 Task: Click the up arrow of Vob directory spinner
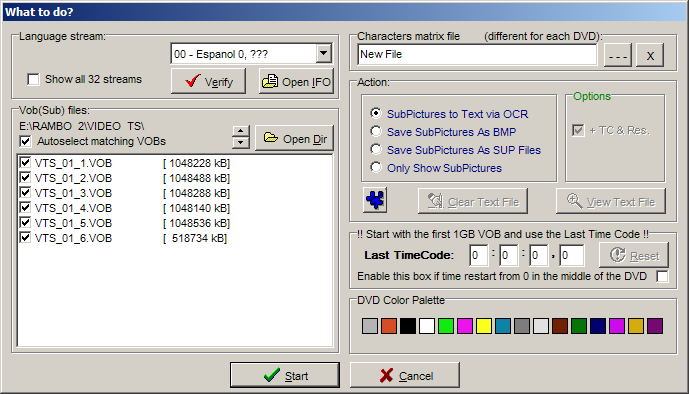tap(240, 131)
